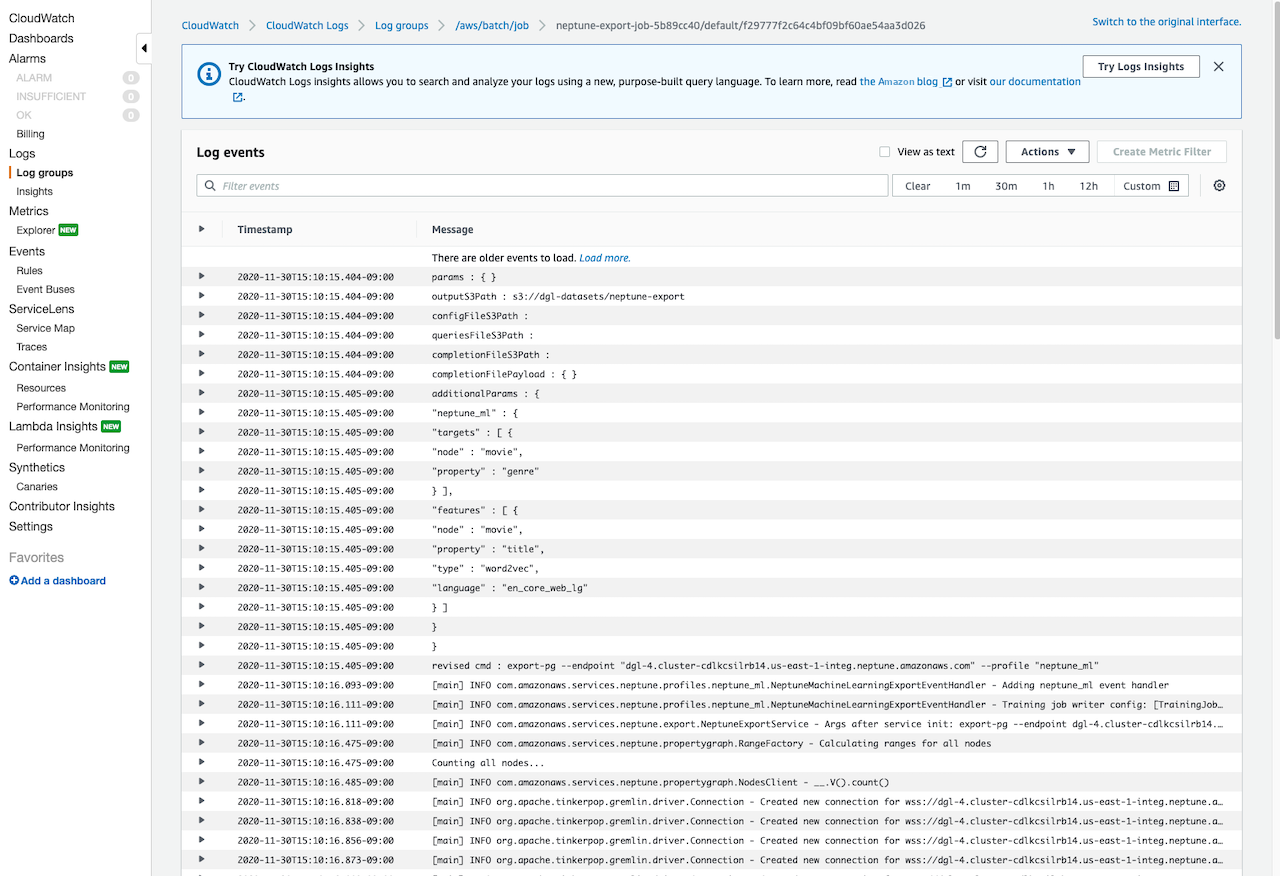Click the Try Logs Insights button
1280x876 pixels.
1140,67
